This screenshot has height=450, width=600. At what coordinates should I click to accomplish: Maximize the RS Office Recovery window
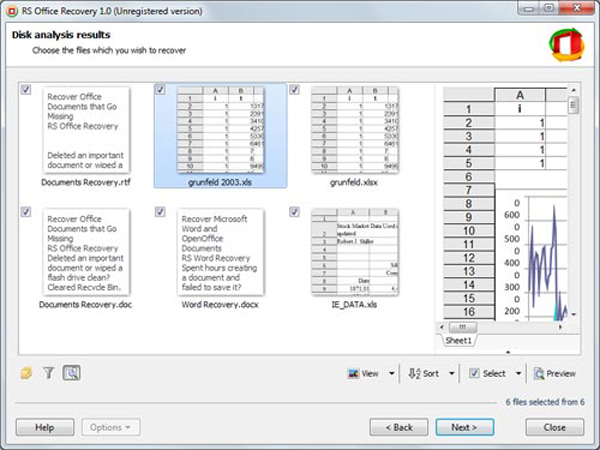coord(549,8)
